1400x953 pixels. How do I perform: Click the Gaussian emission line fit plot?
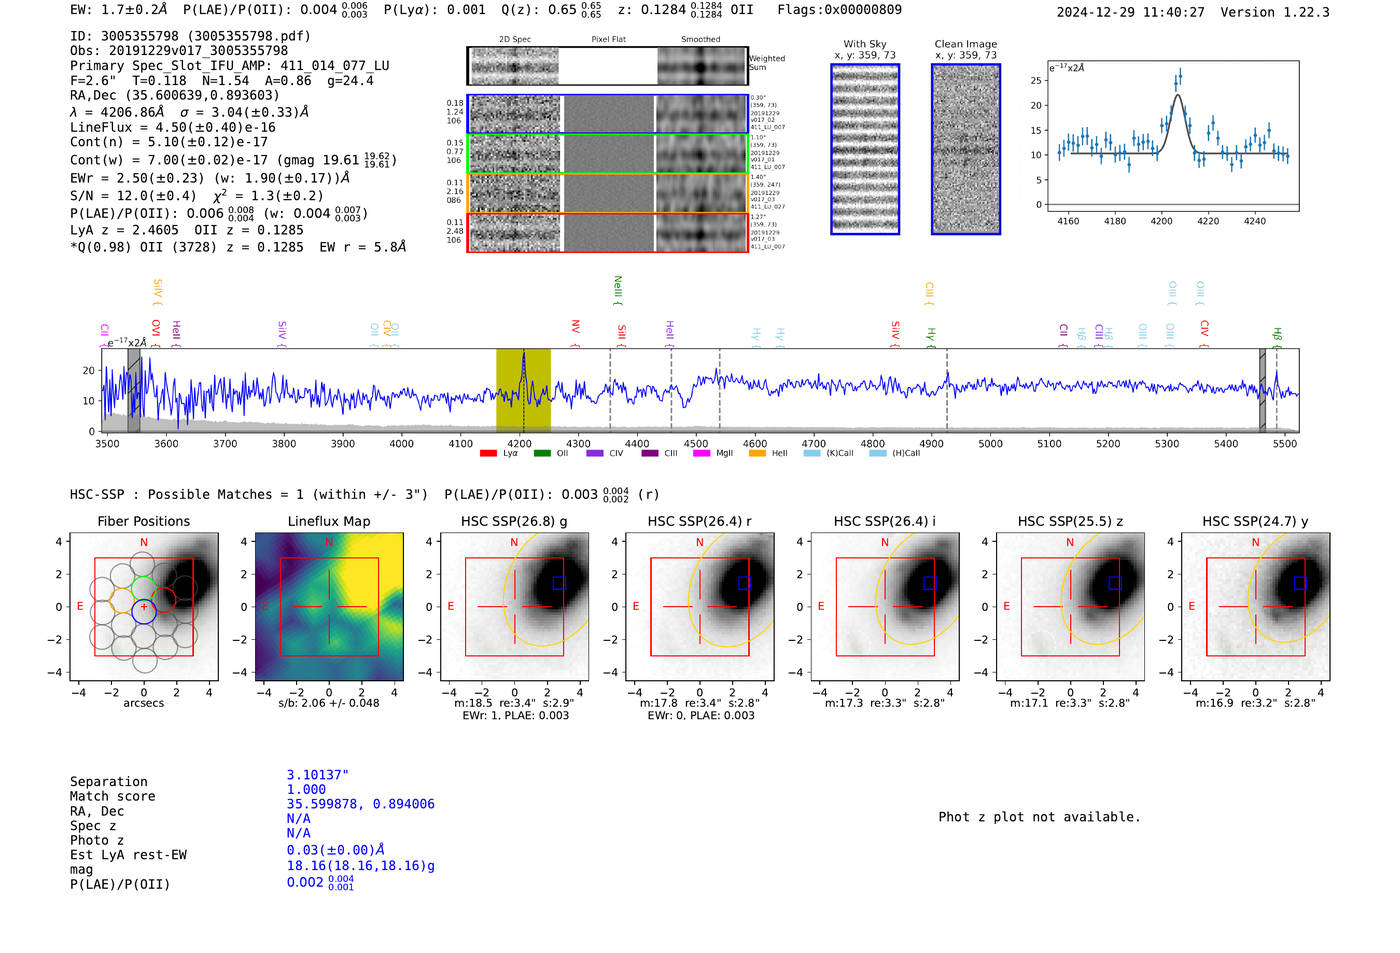coord(1173,137)
